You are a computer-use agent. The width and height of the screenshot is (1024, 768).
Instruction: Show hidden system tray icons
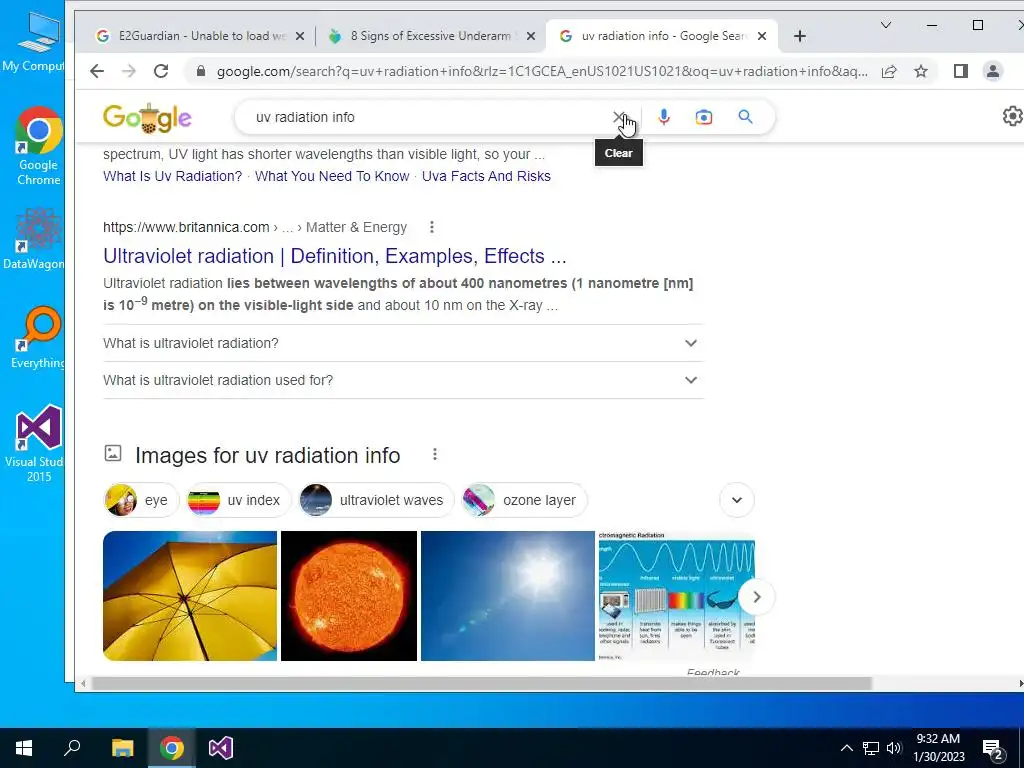click(x=846, y=748)
